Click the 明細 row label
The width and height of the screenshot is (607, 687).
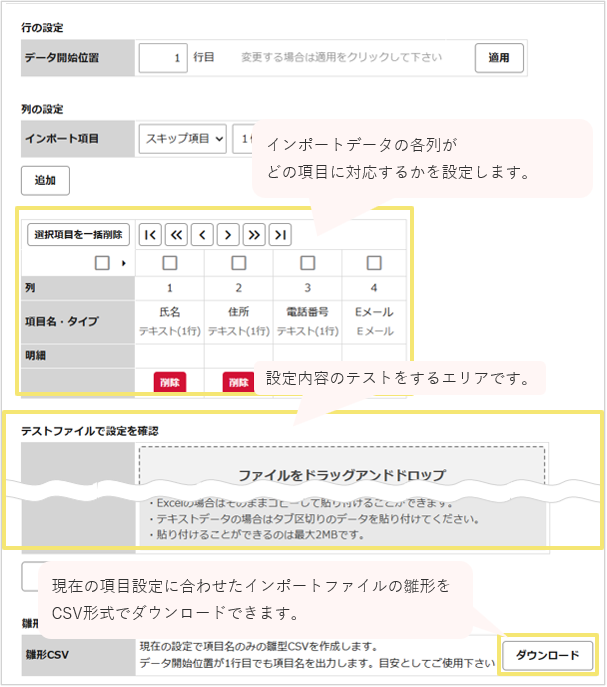tap(35, 356)
